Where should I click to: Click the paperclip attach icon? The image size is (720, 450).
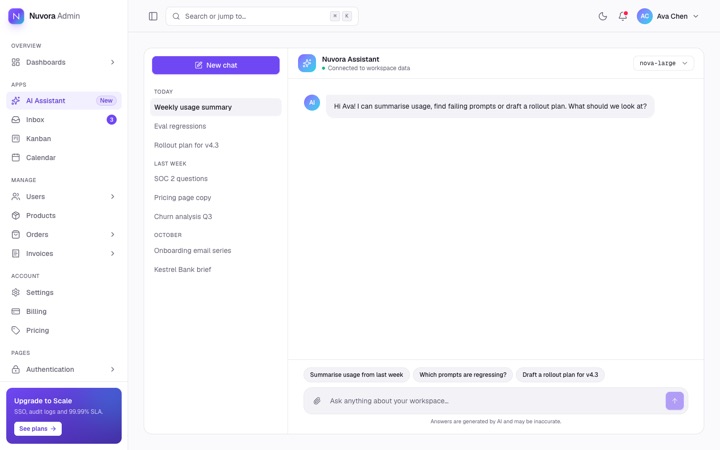coord(317,401)
